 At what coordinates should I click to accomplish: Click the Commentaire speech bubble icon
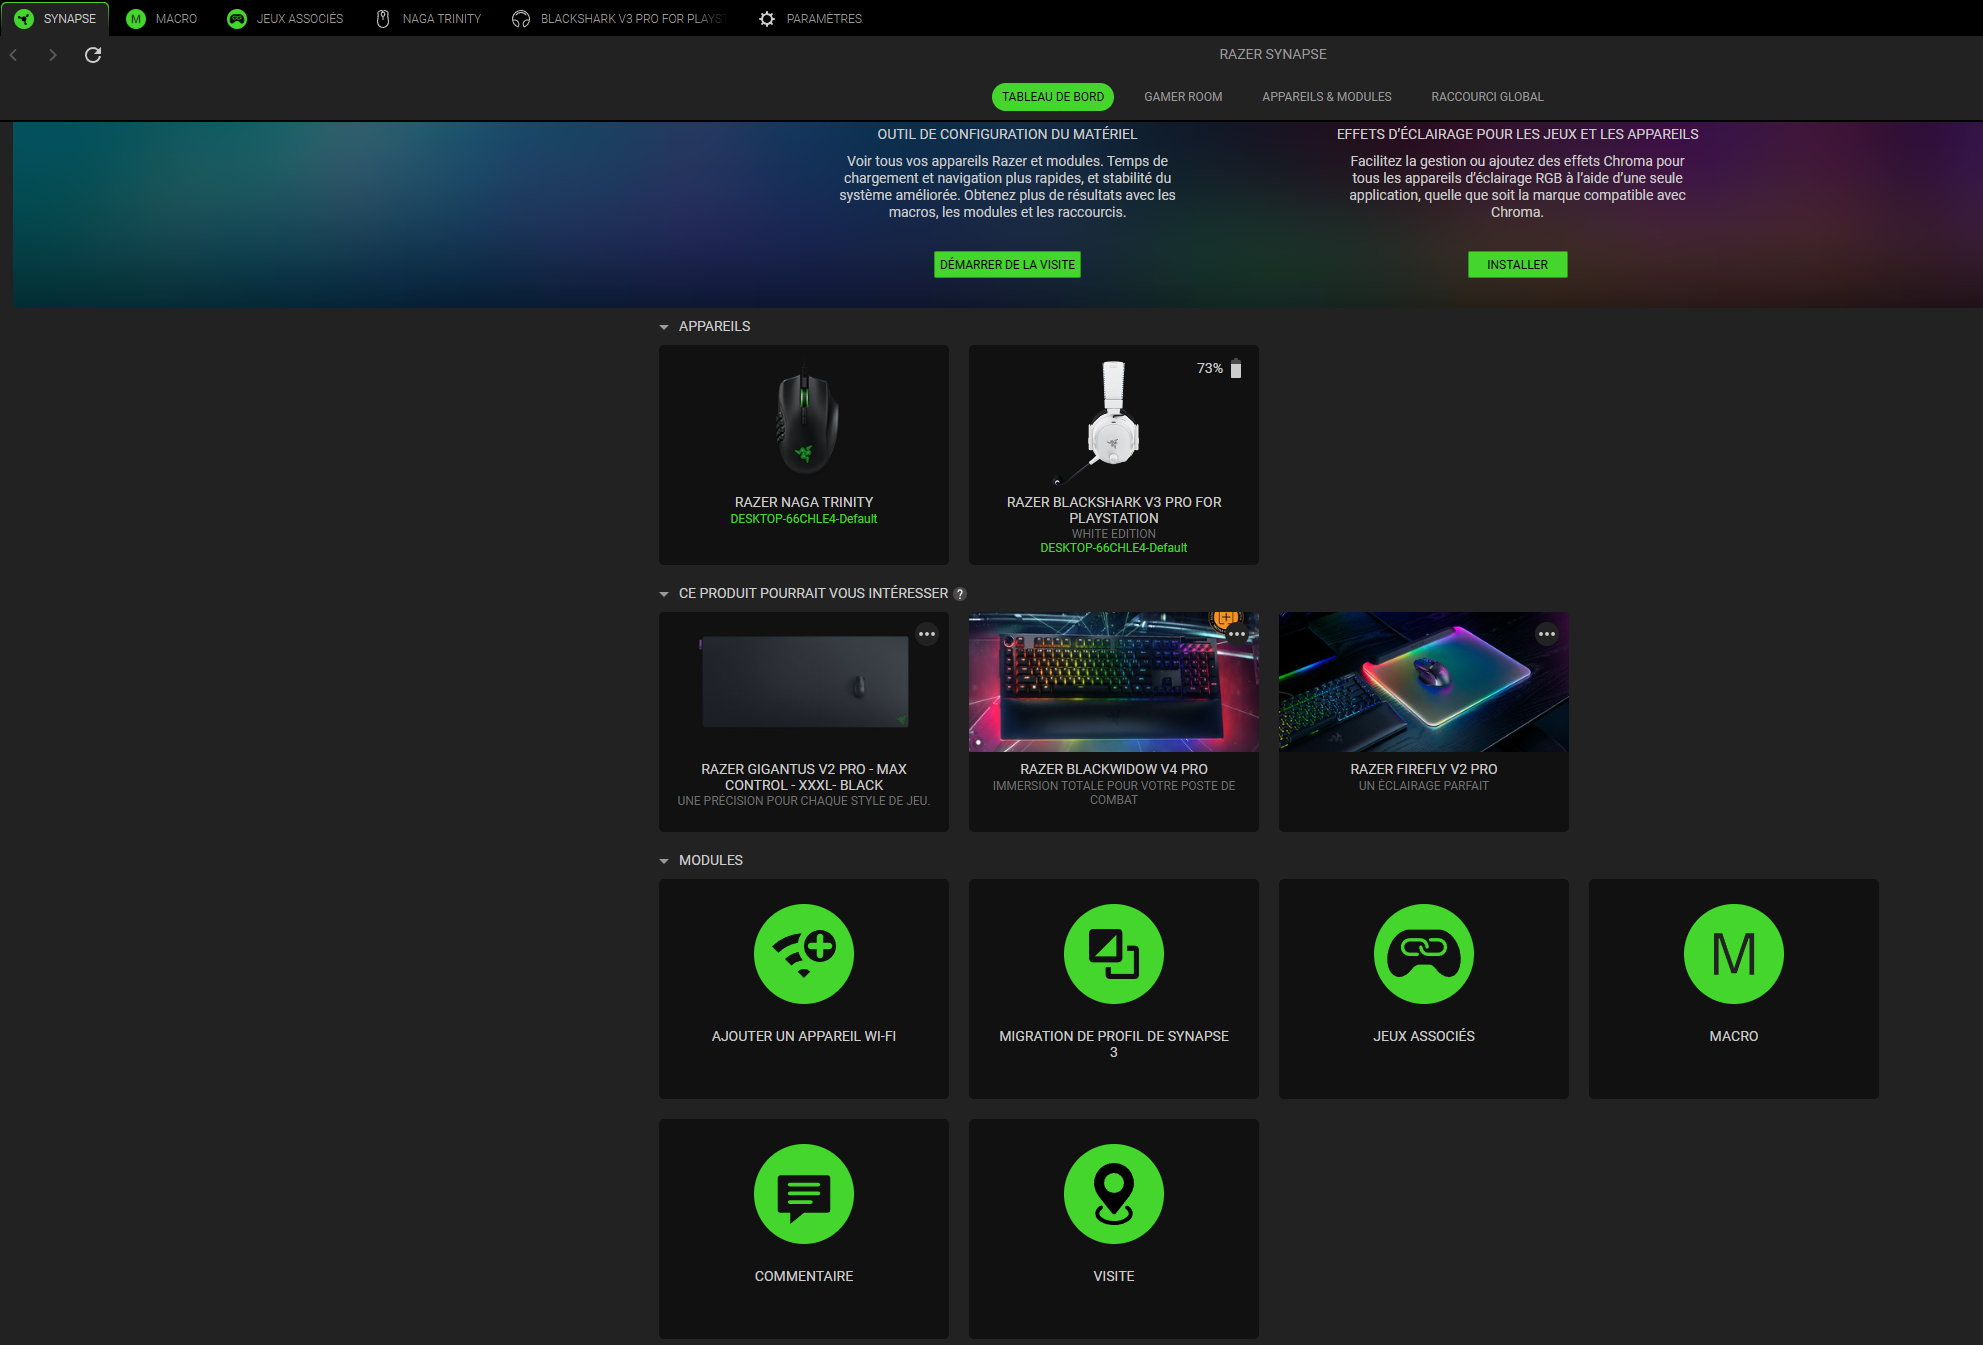[804, 1194]
